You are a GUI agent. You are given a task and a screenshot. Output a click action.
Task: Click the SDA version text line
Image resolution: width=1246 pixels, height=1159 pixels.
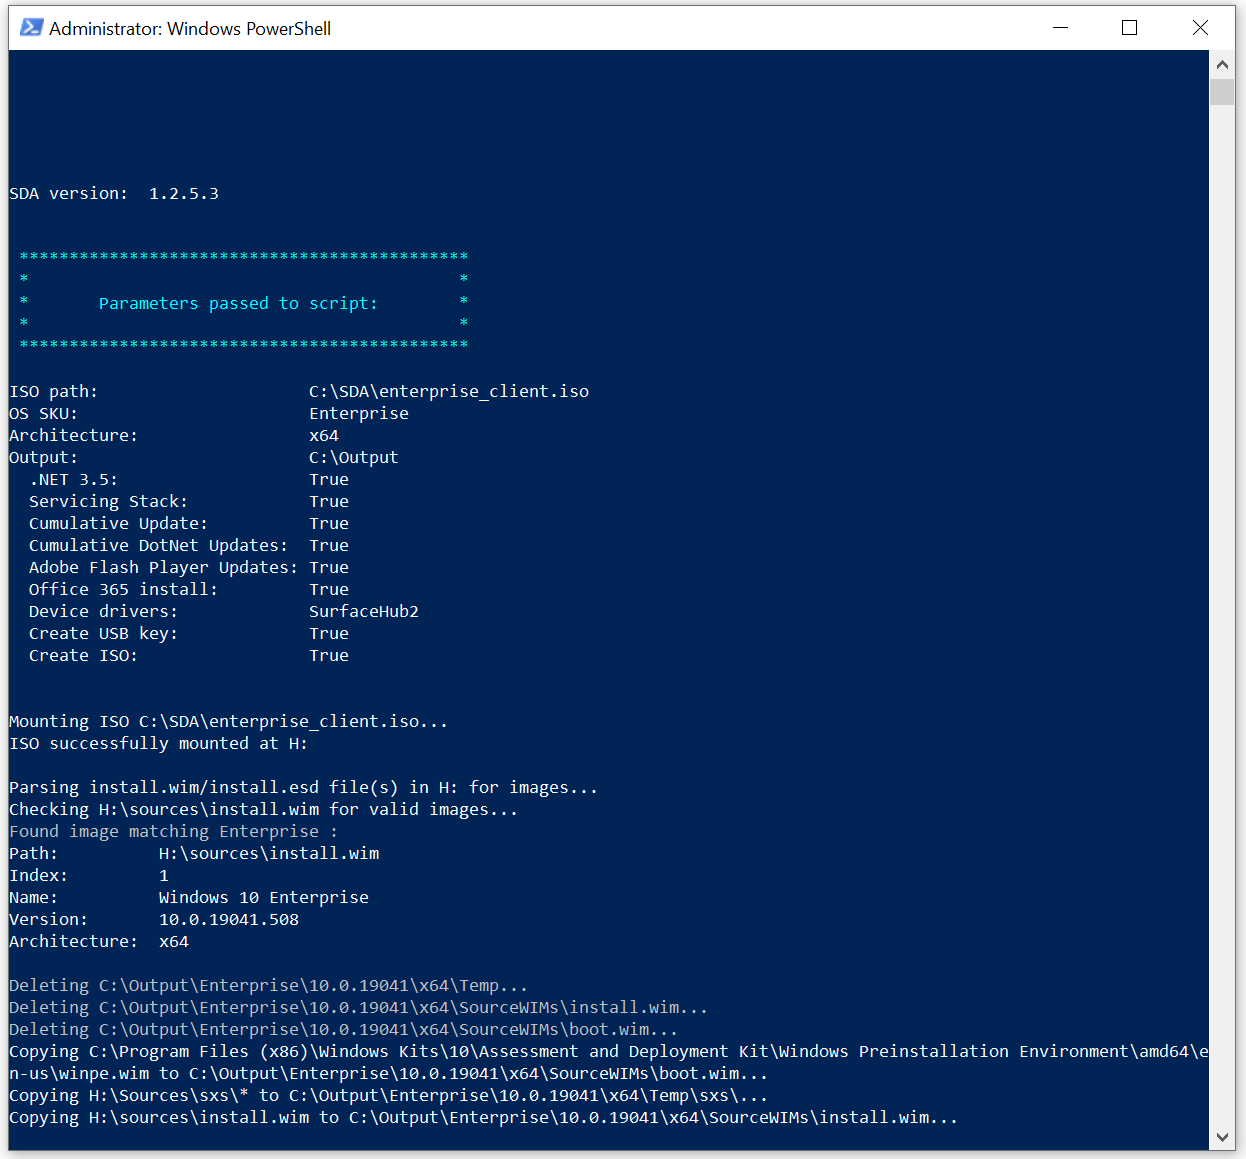(113, 193)
